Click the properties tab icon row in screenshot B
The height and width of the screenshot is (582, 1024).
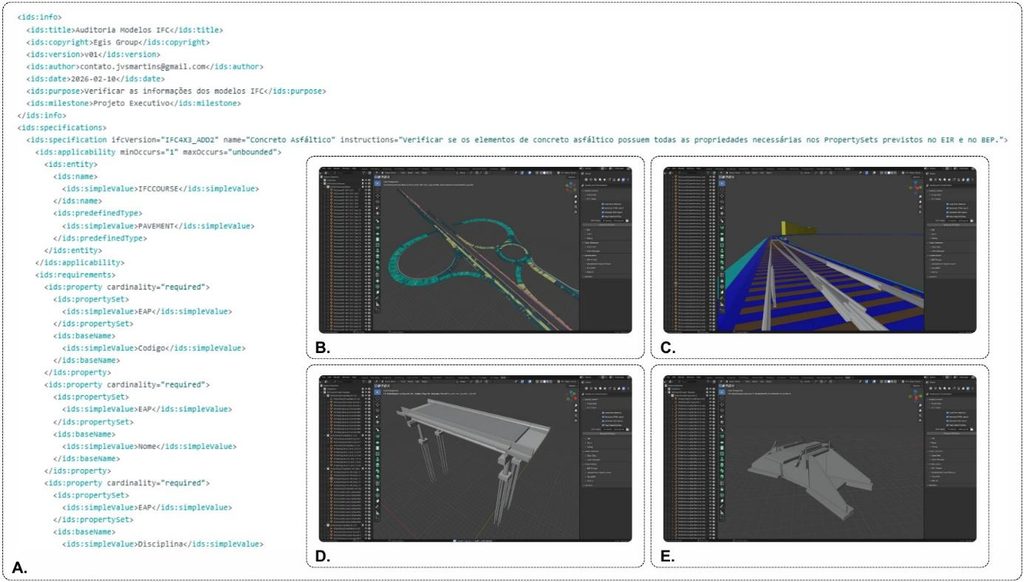click(x=607, y=180)
